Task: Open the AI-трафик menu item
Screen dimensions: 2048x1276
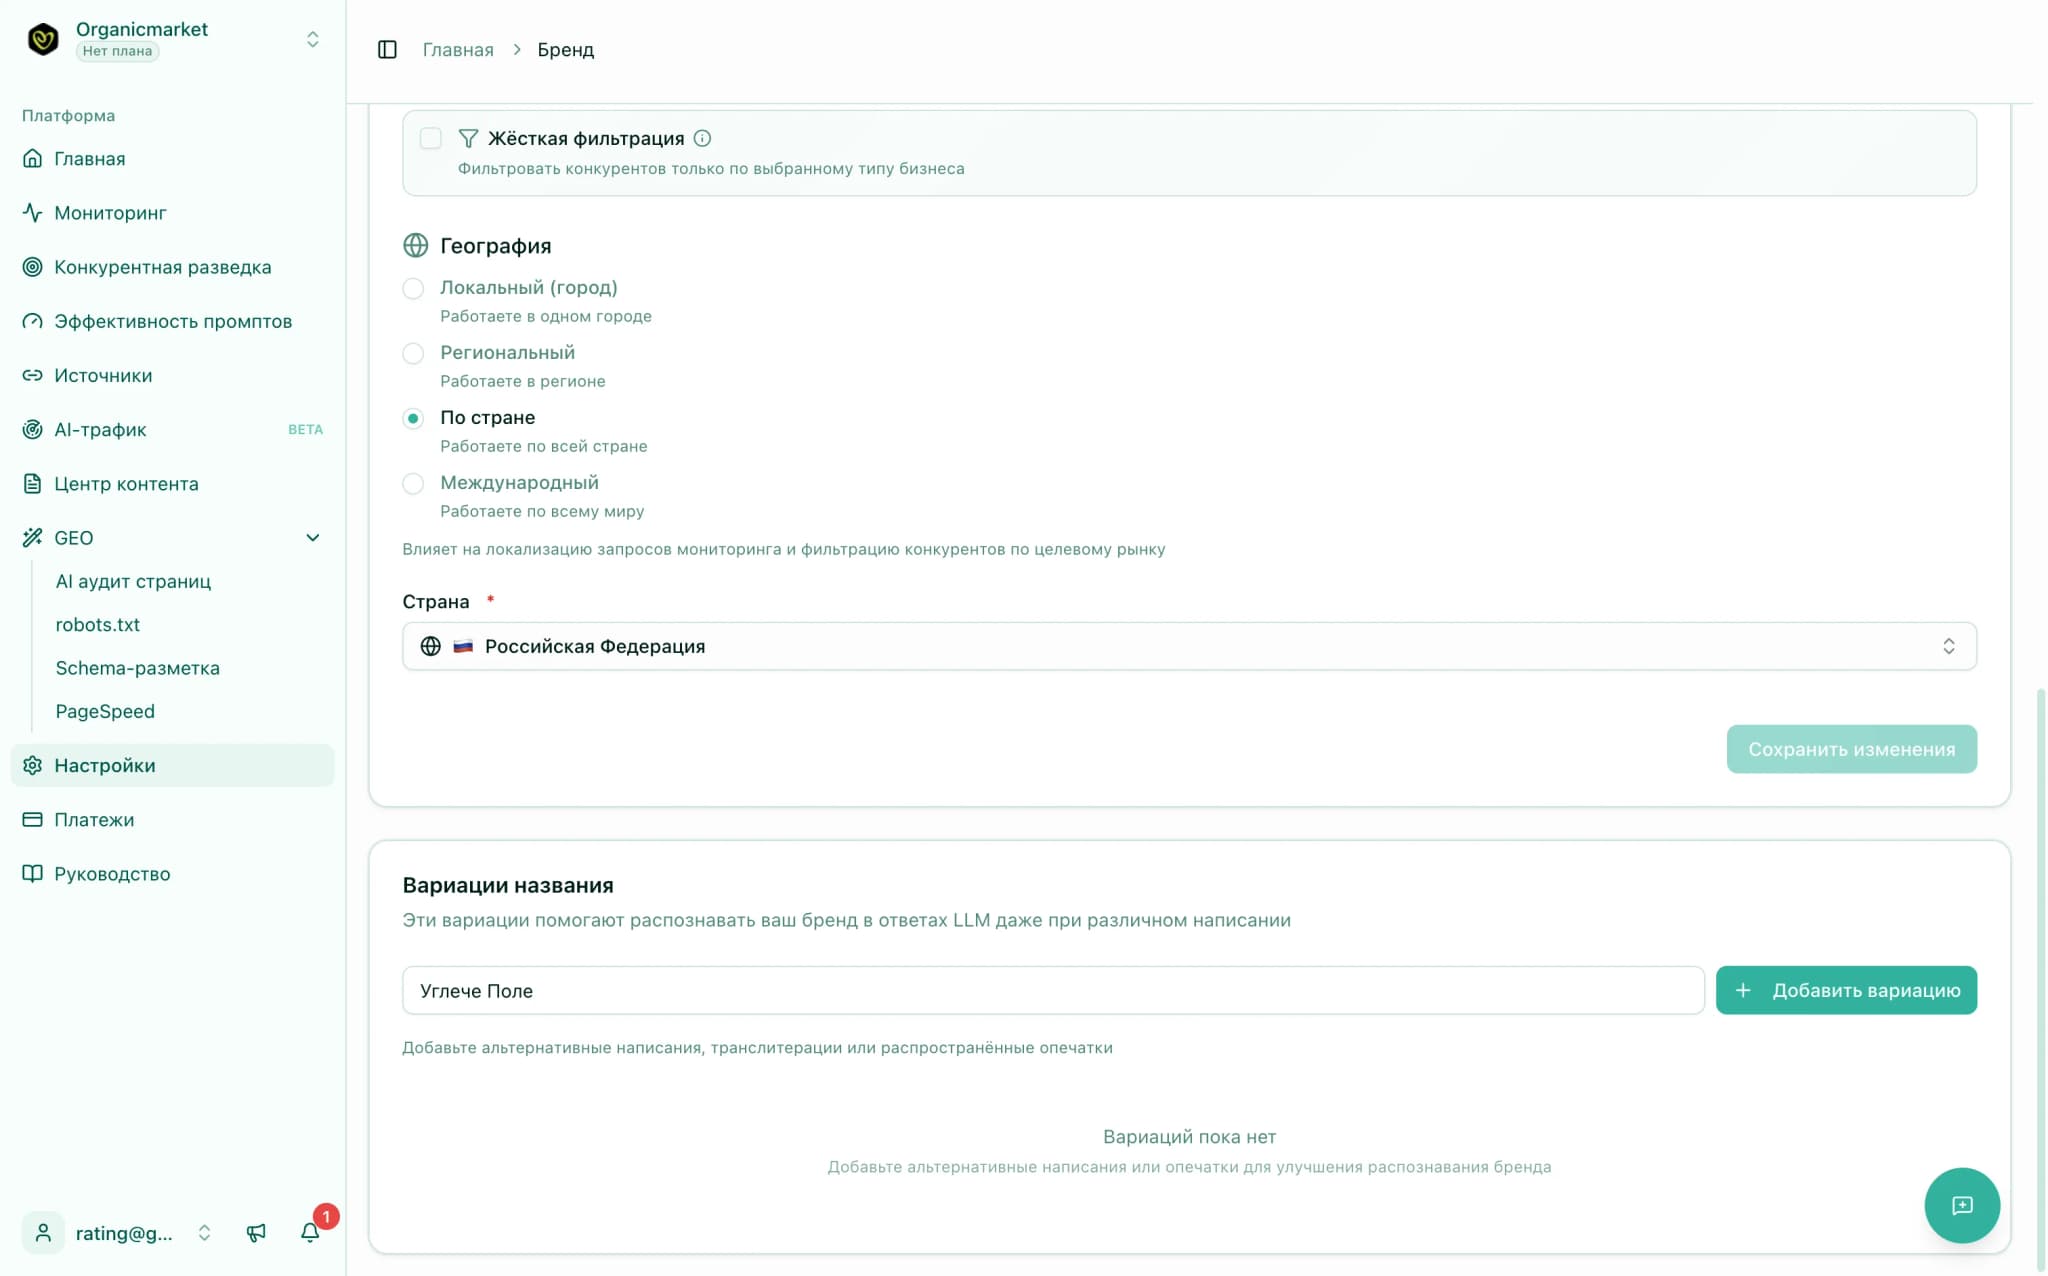Action: pyautogui.click(x=100, y=430)
